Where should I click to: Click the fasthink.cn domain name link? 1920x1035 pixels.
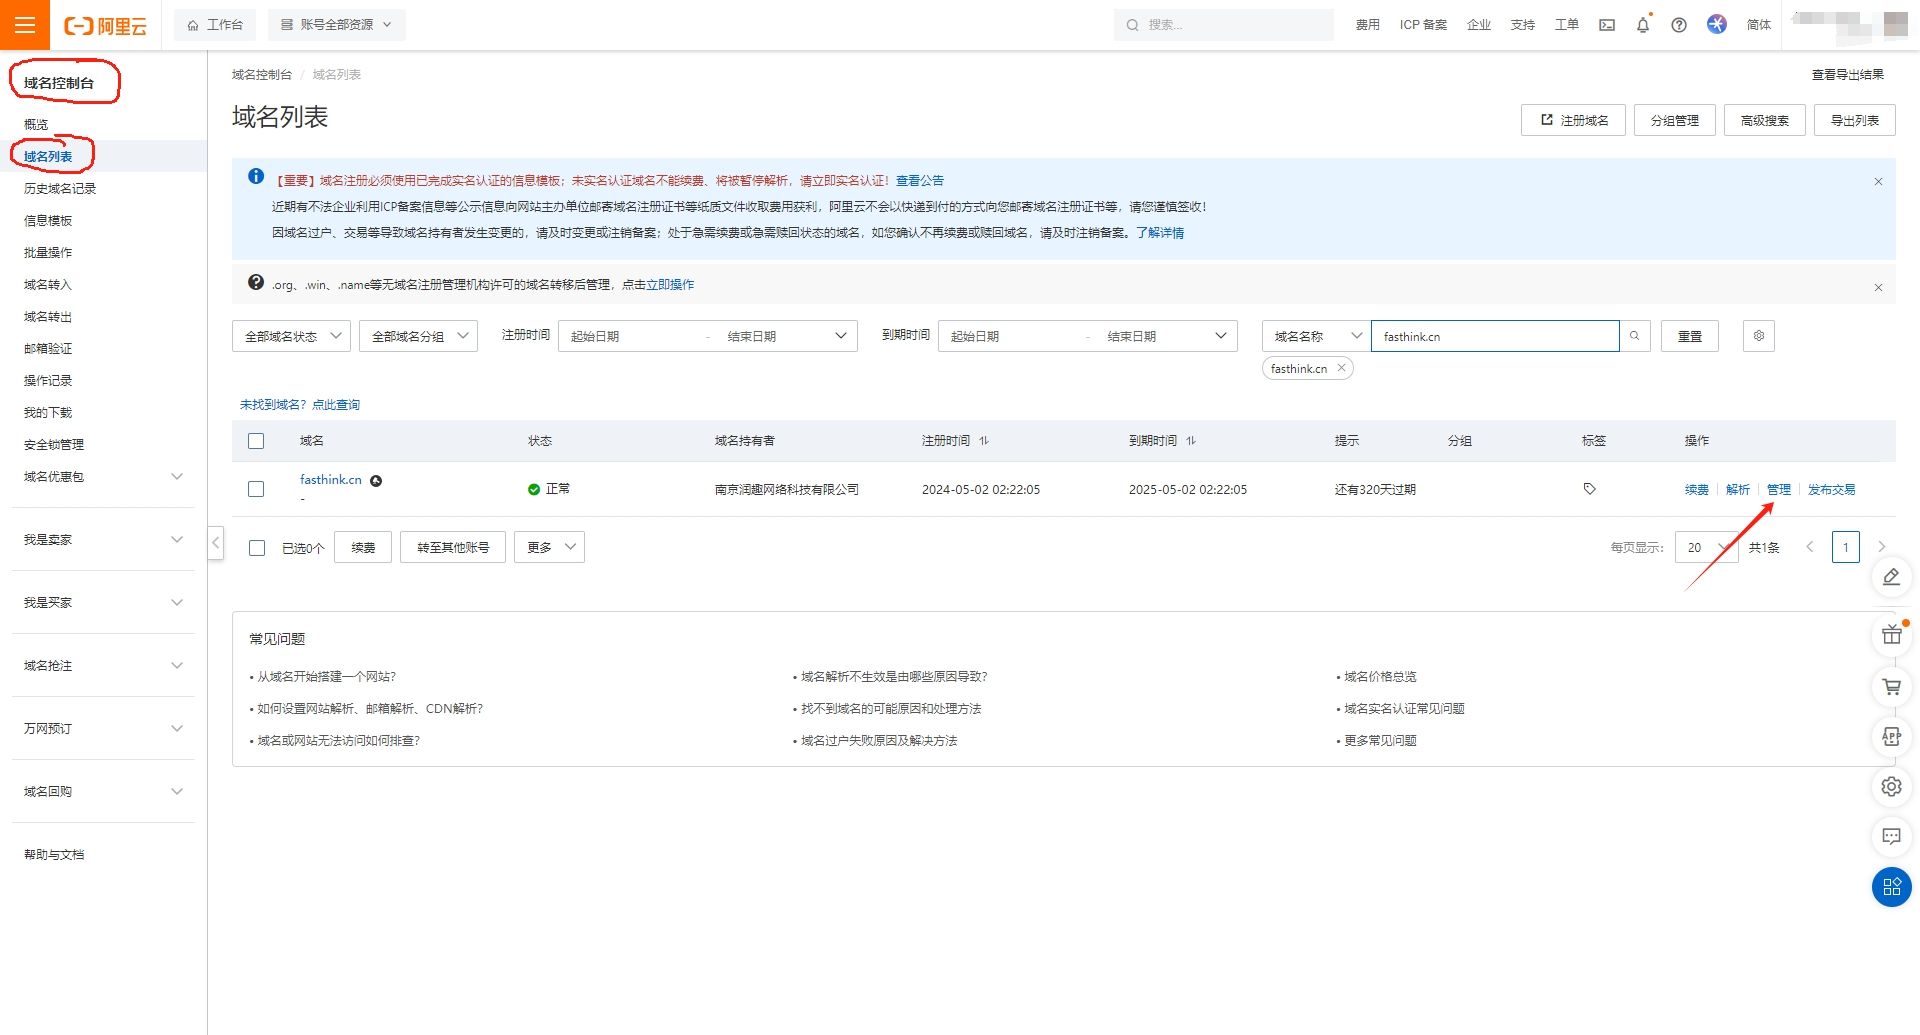coord(331,480)
